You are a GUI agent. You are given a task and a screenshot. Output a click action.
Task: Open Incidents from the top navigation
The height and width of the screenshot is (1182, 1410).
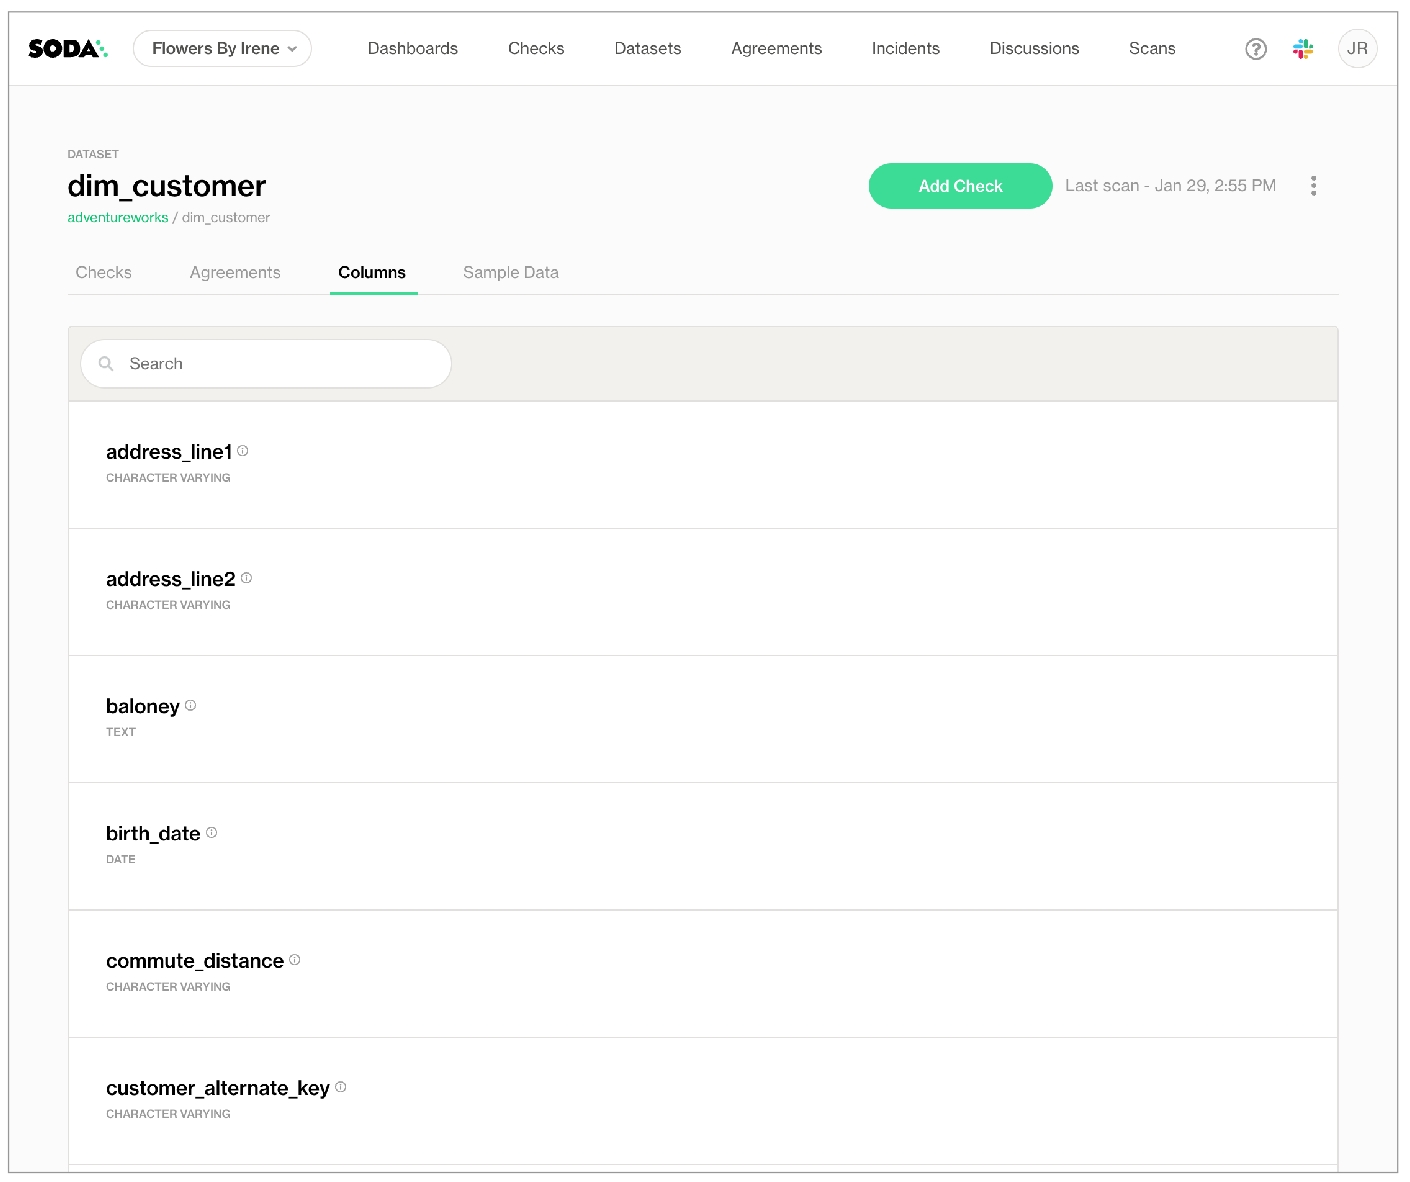tap(905, 49)
